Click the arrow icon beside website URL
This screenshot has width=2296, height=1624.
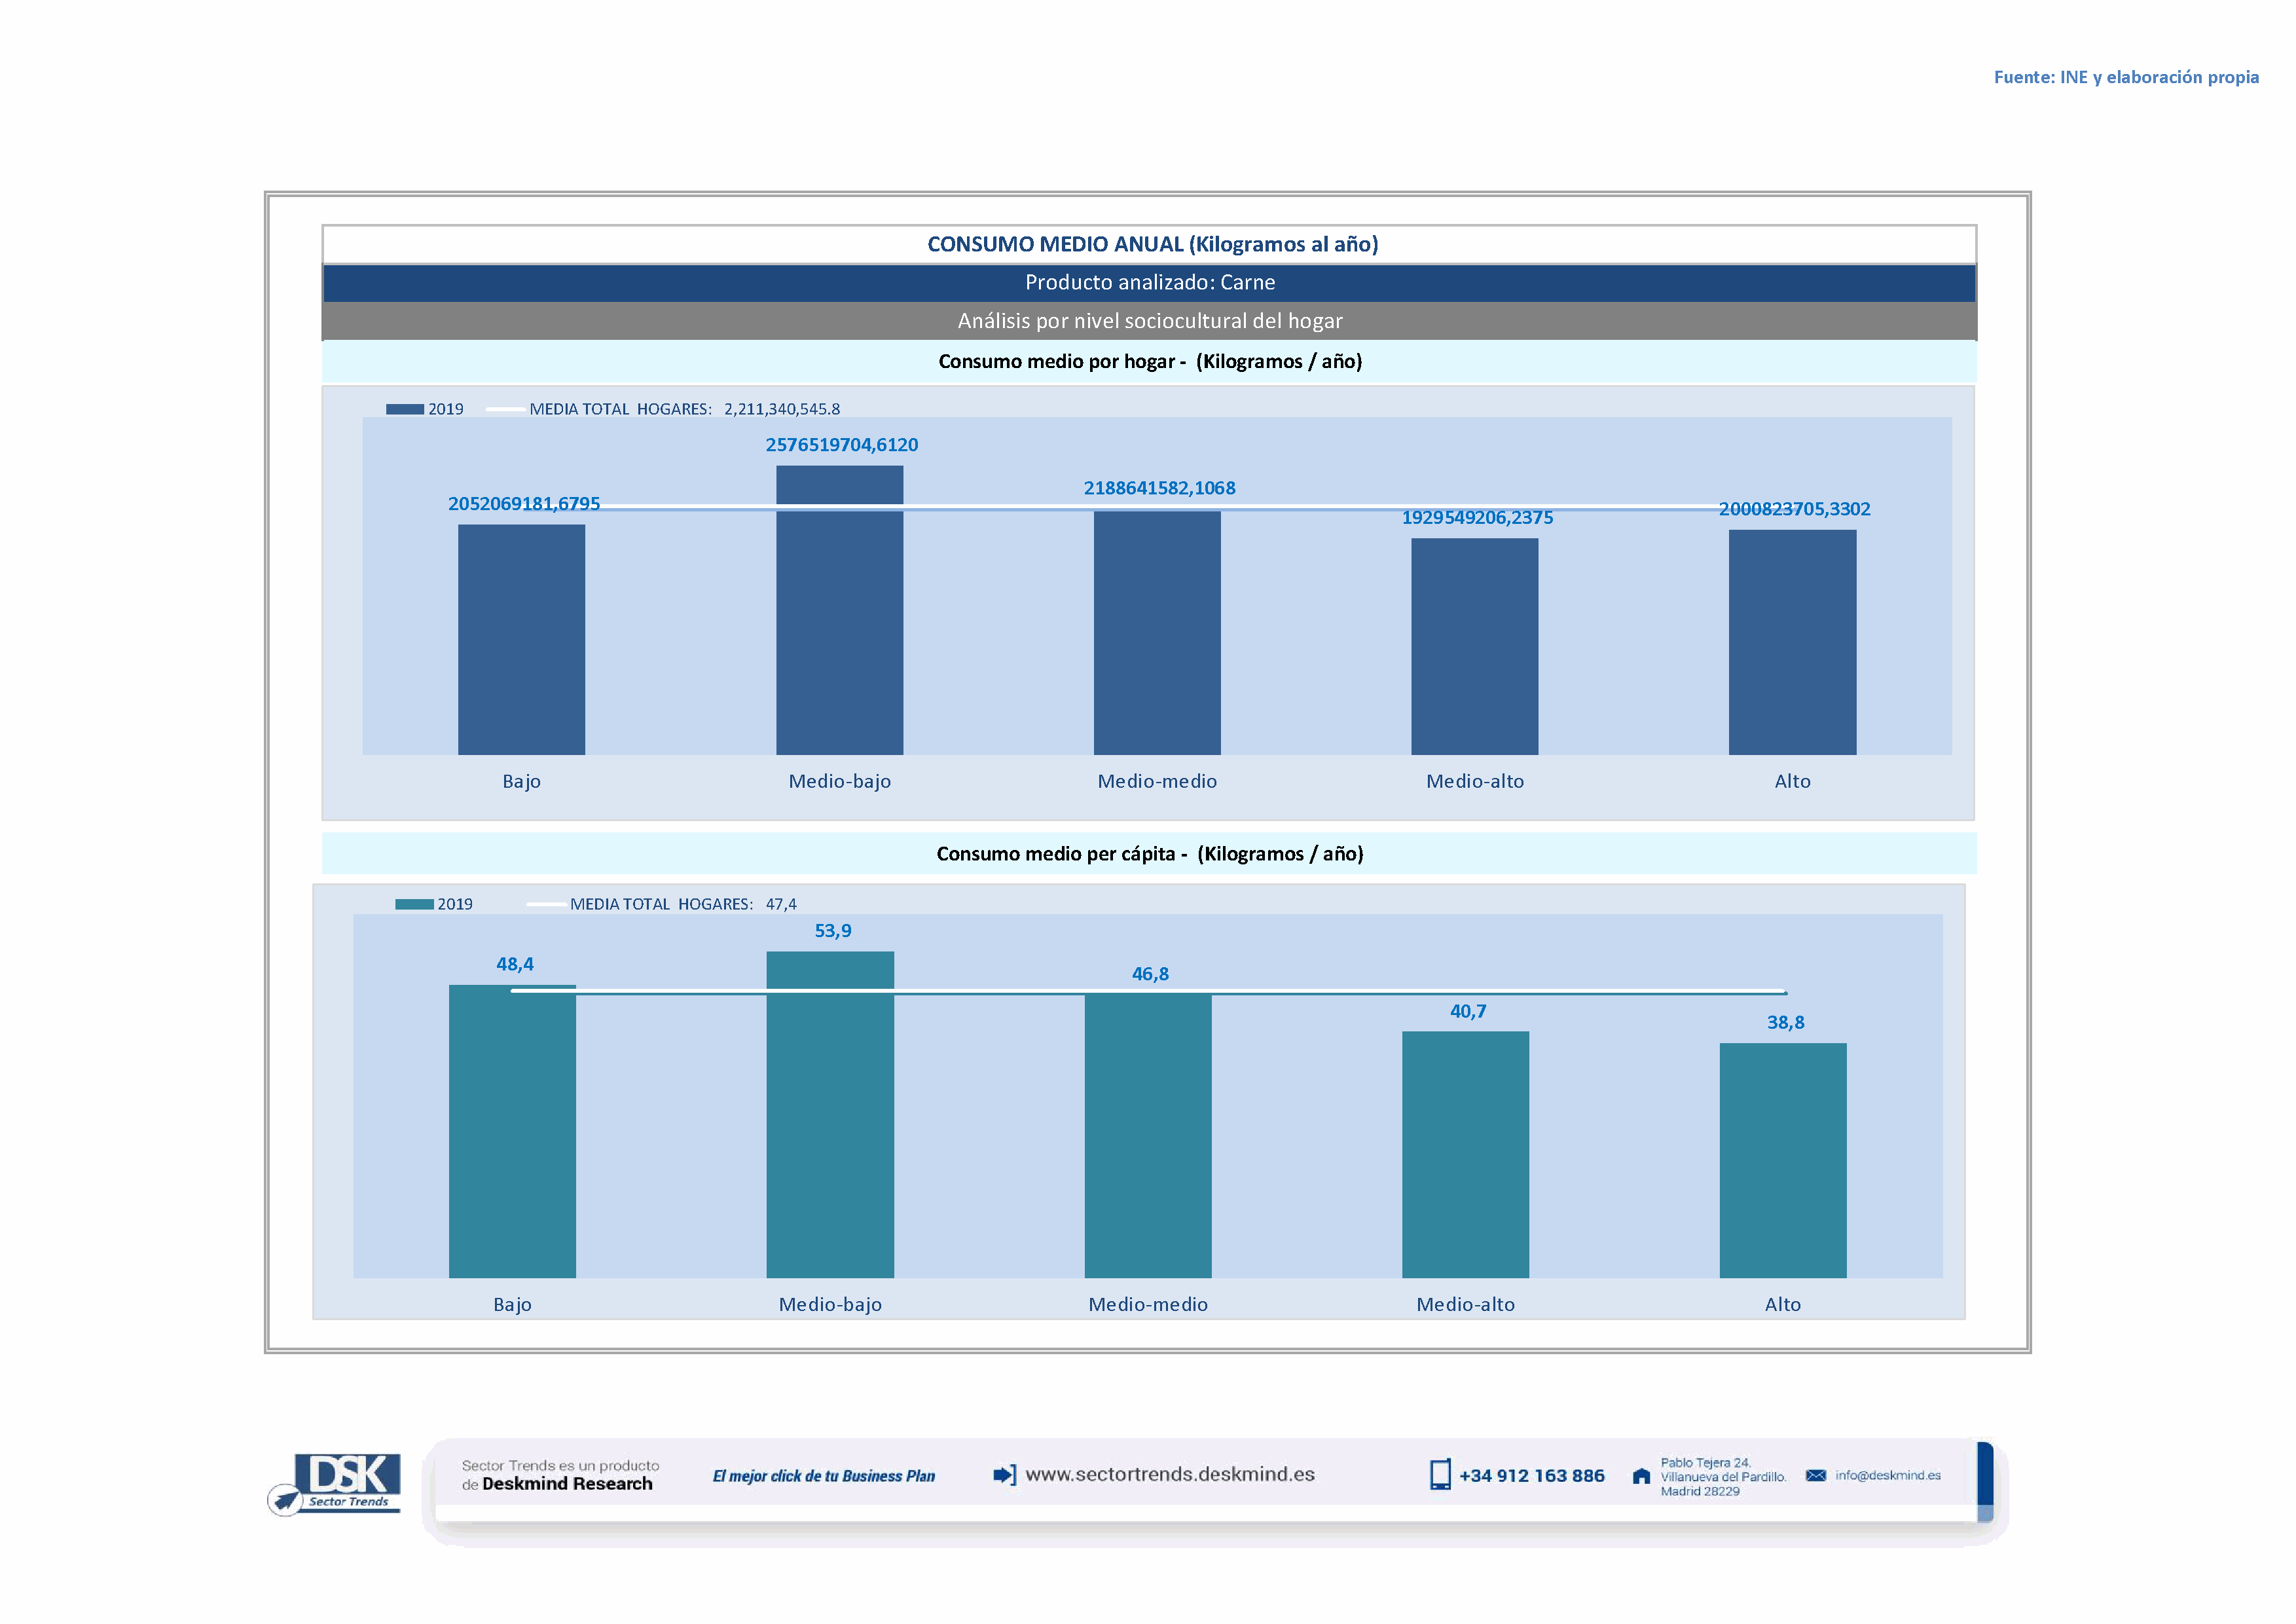[x=1004, y=1475]
